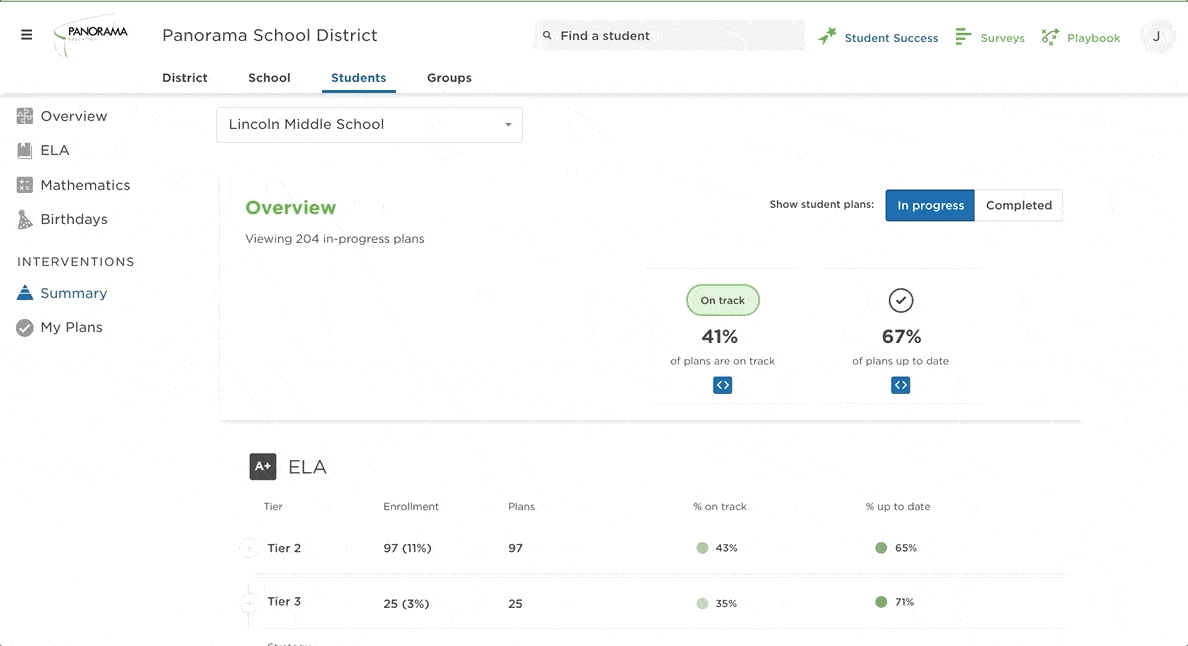Open the Playbook link
The height and width of the screenshot is (646, 1188).
1093,38
